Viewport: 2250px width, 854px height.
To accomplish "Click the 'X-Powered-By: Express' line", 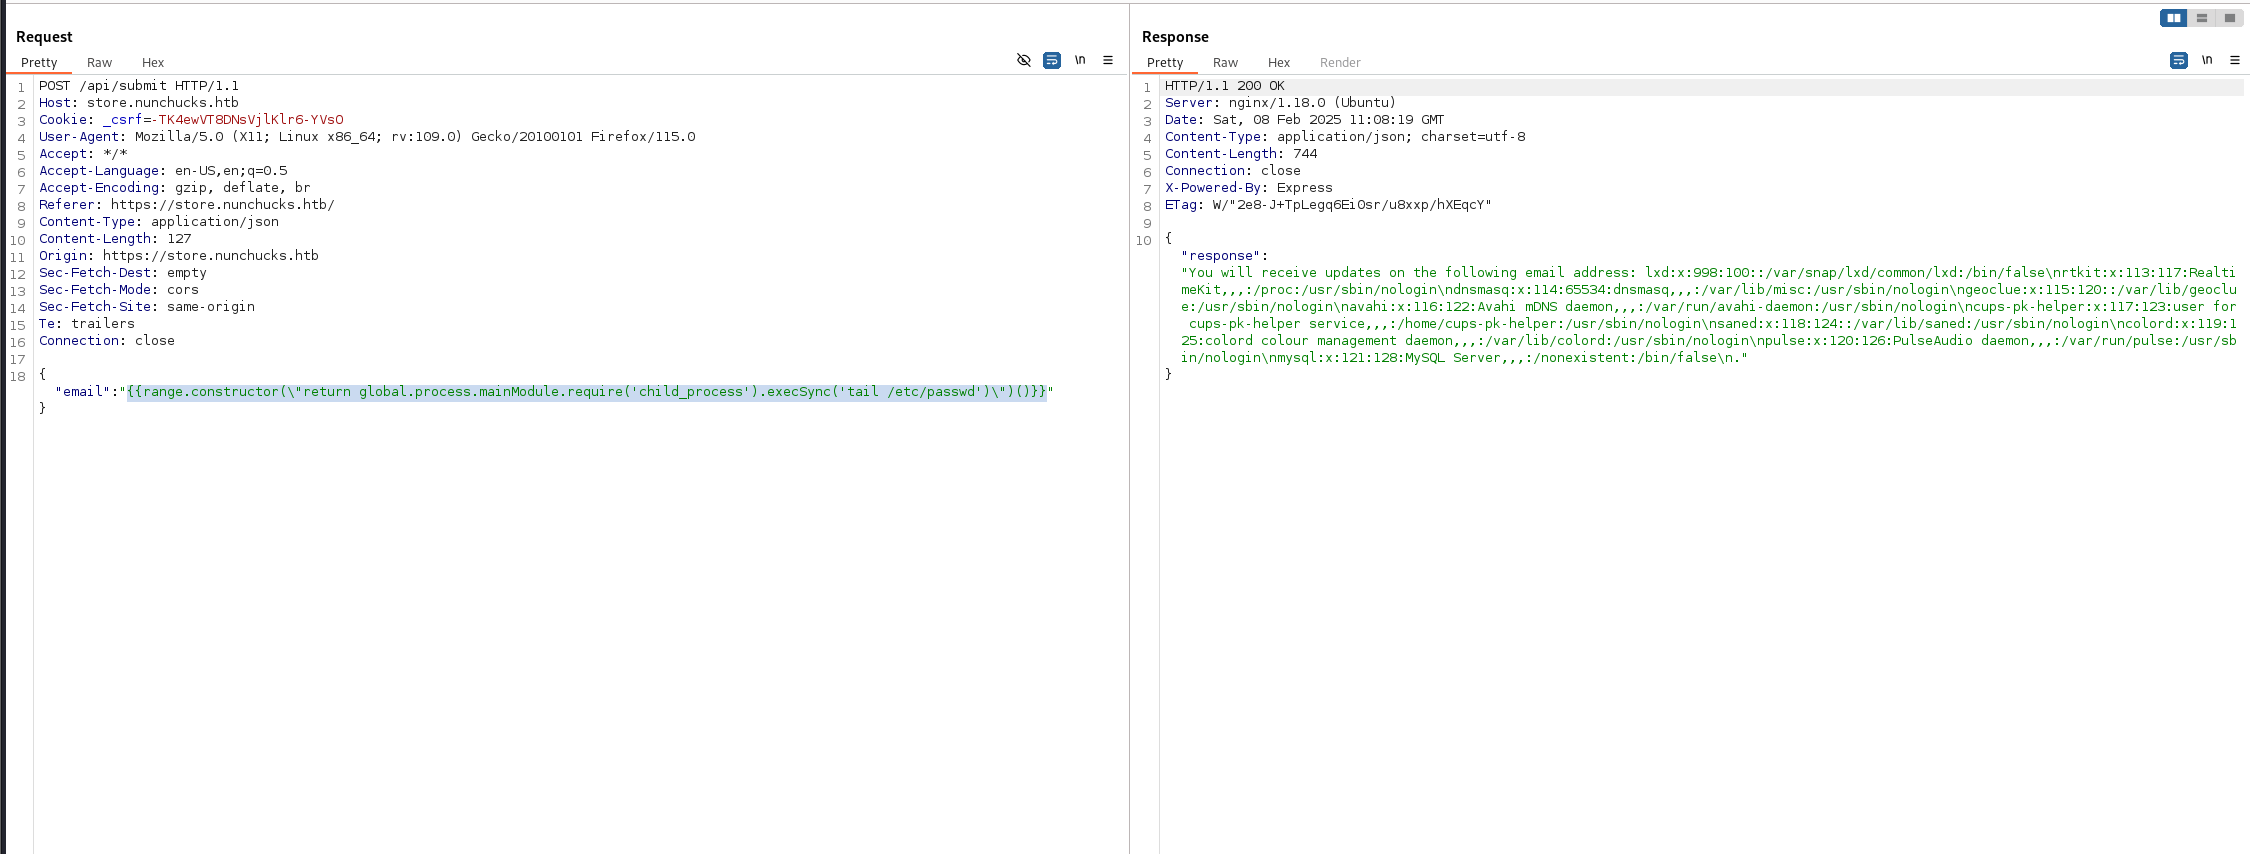I will [1249, 188].
